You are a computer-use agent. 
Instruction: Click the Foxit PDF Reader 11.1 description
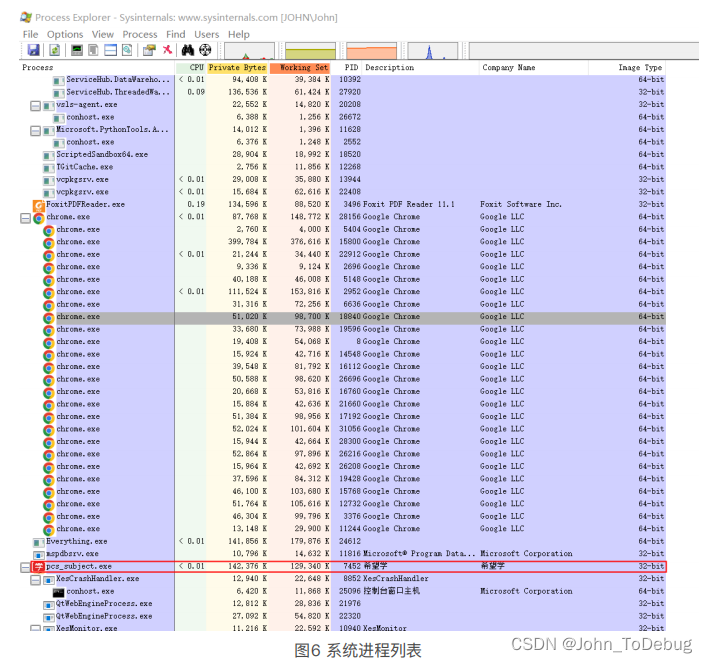point(409,205)
